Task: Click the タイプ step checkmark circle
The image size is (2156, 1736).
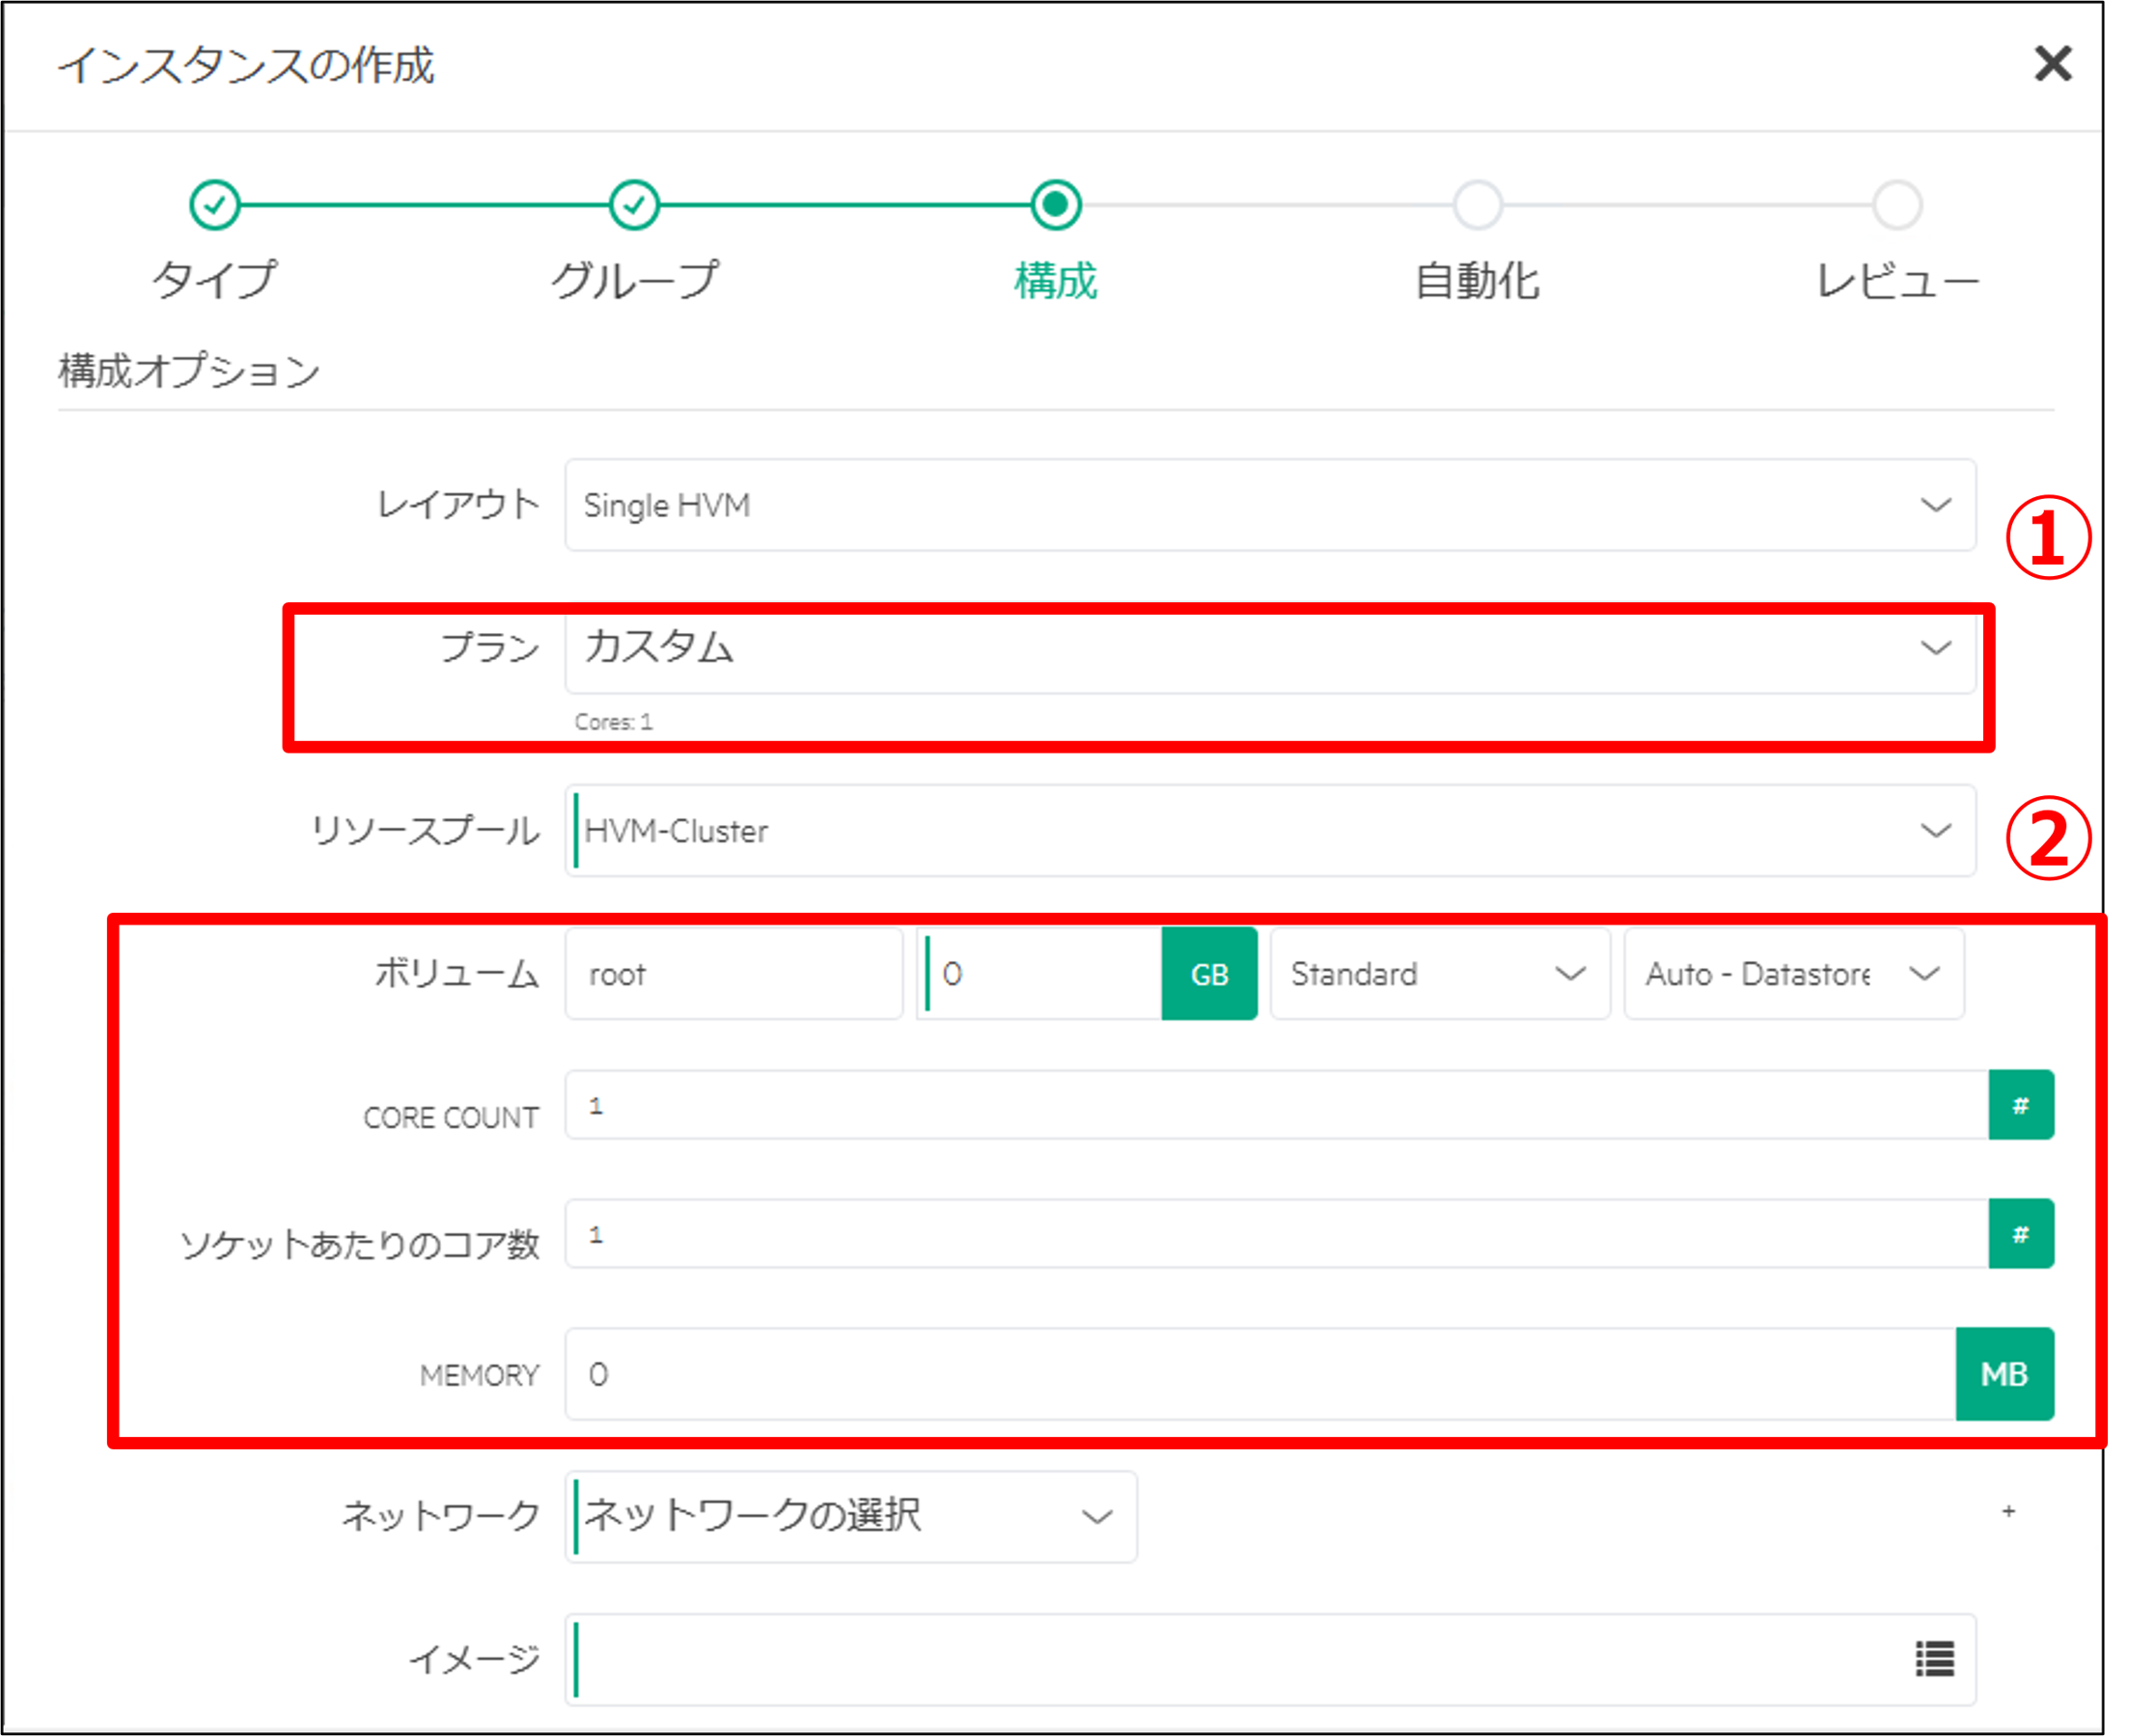Action: (214, 205)
